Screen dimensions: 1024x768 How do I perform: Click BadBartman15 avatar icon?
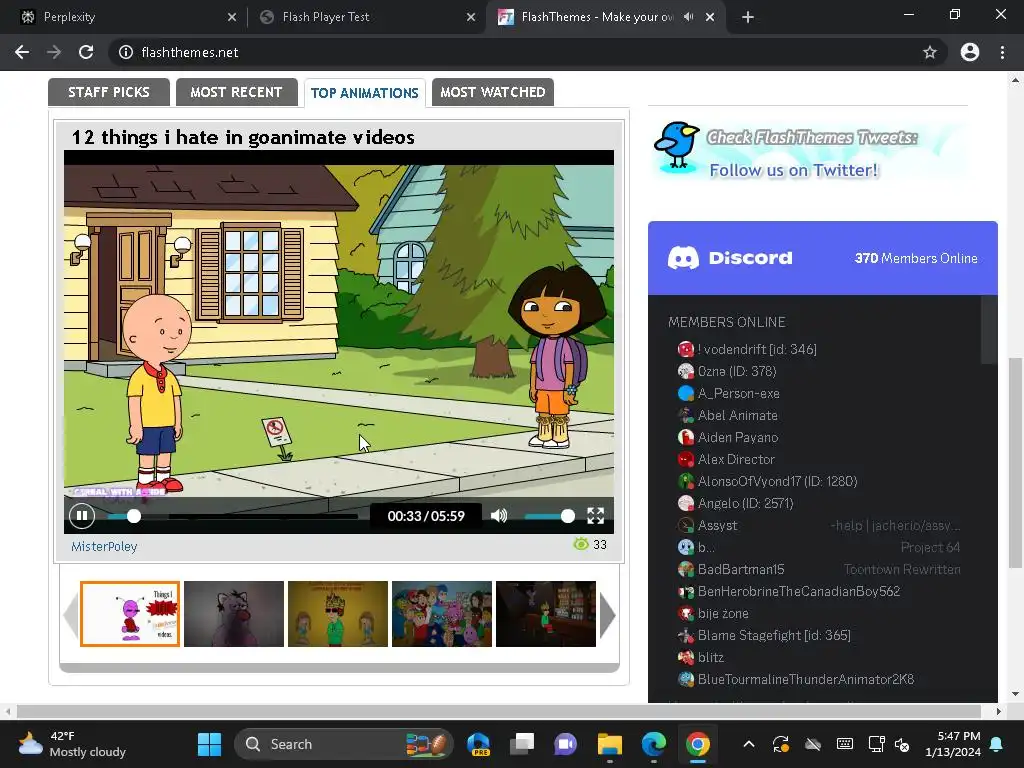[x=686, y=569]
